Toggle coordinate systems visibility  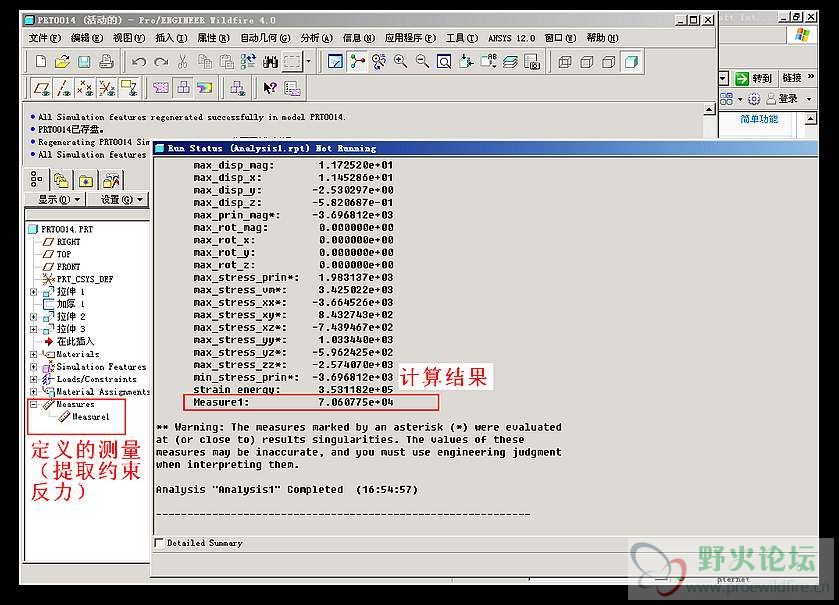pos(107,88)
